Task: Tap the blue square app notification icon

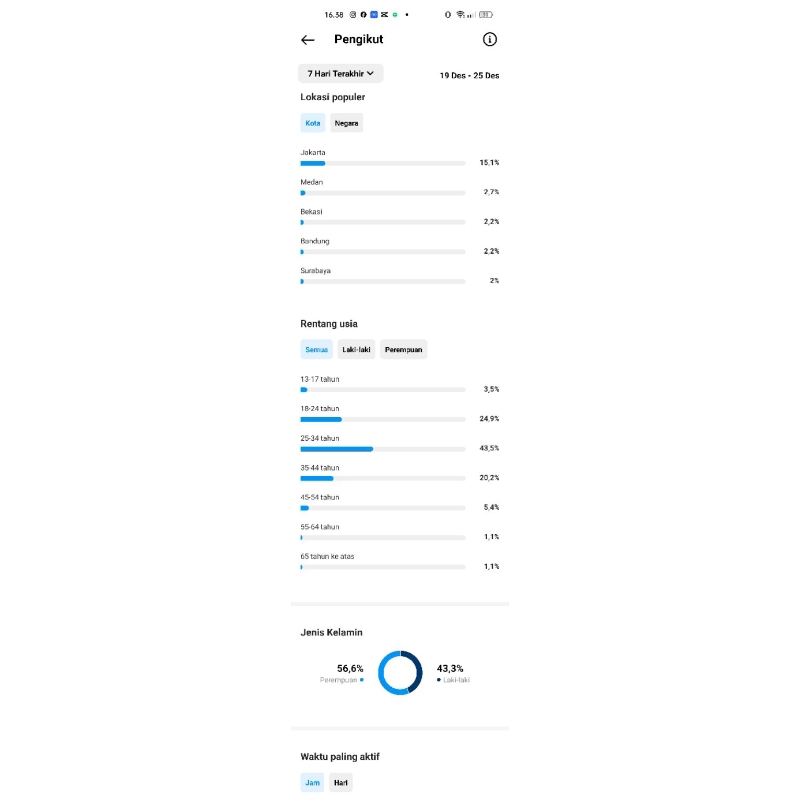Action: tap(374, 15)
